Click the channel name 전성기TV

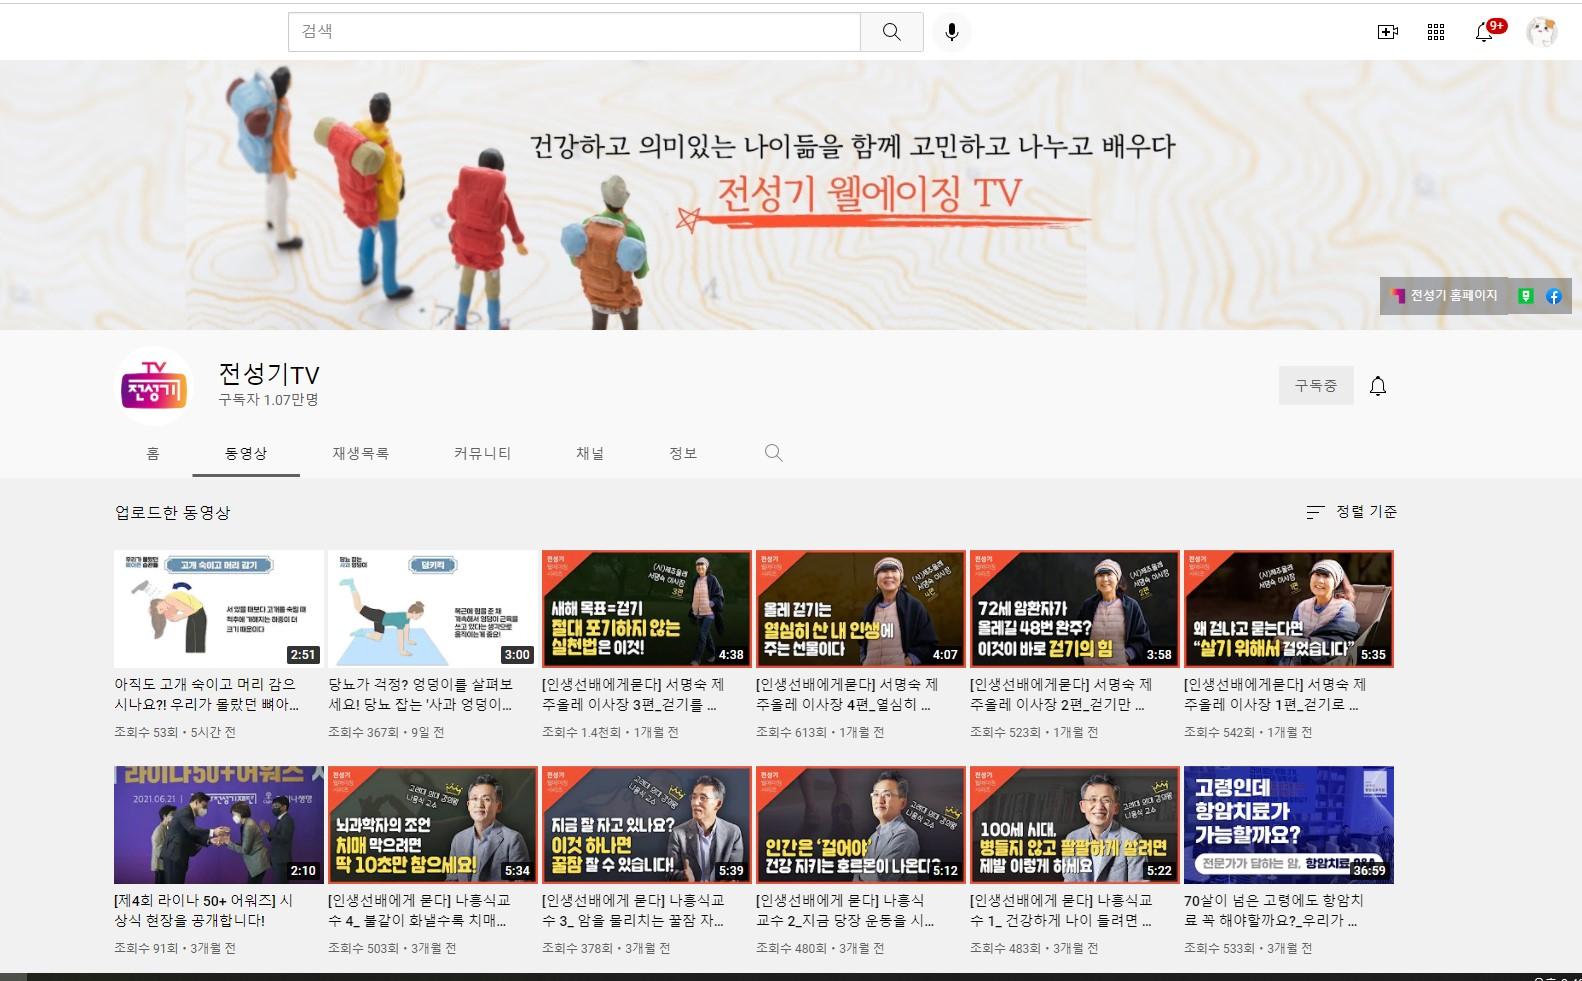coord(269,374)
